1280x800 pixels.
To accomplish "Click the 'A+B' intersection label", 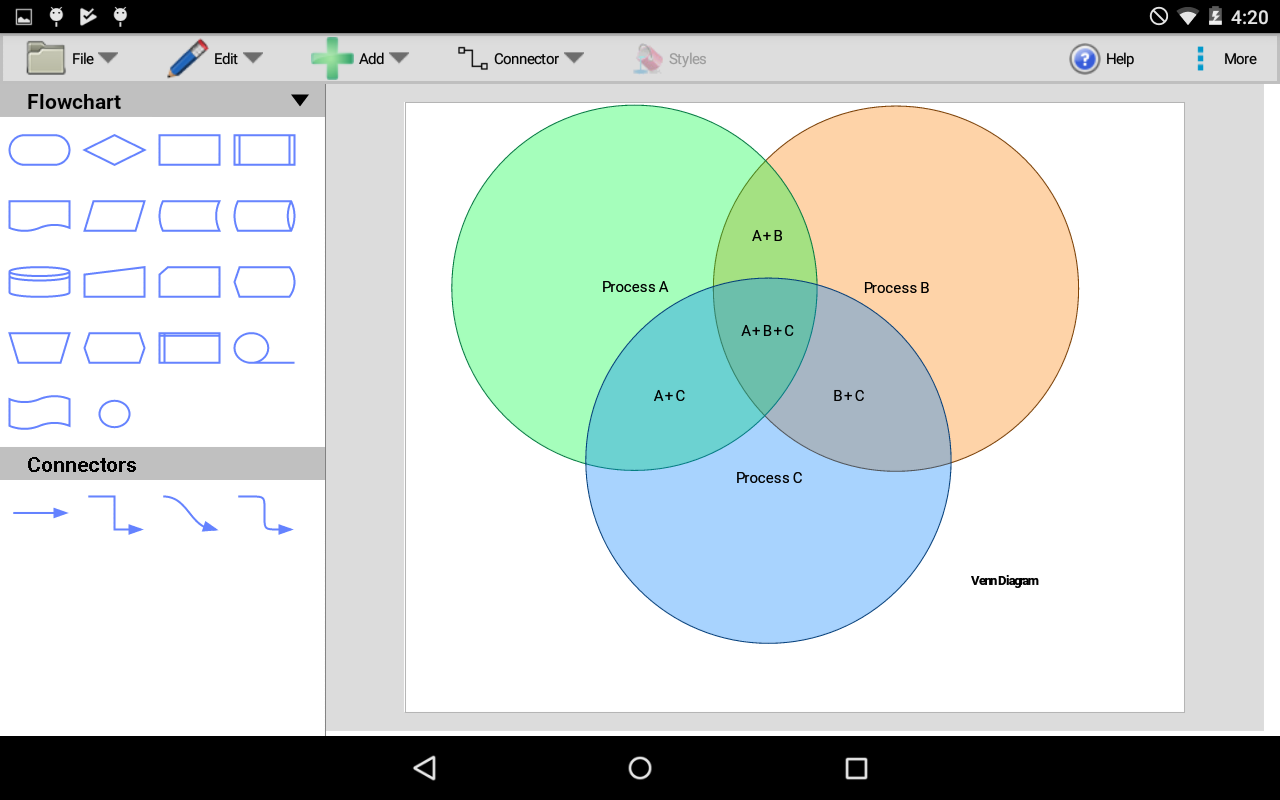I will pyautogui.click(x=767, y=236).
